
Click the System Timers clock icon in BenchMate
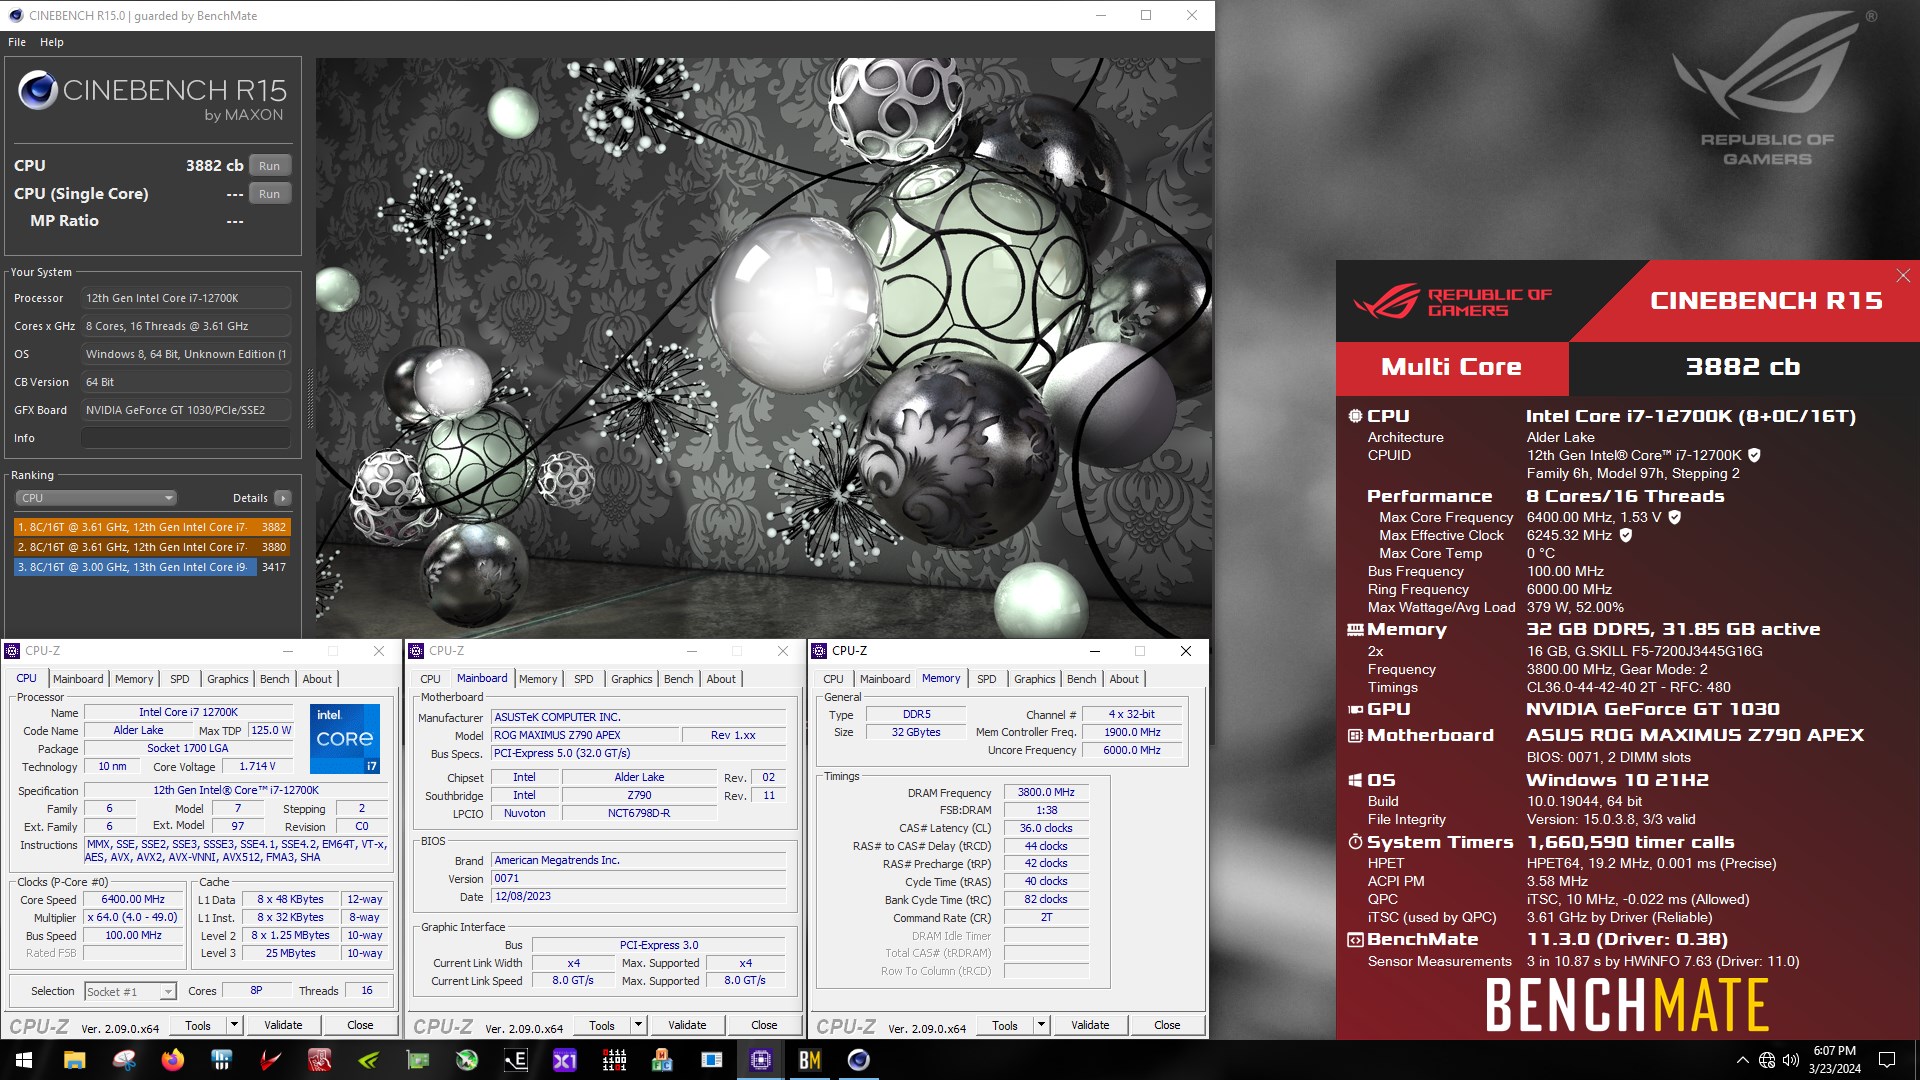coord(1355,842)
